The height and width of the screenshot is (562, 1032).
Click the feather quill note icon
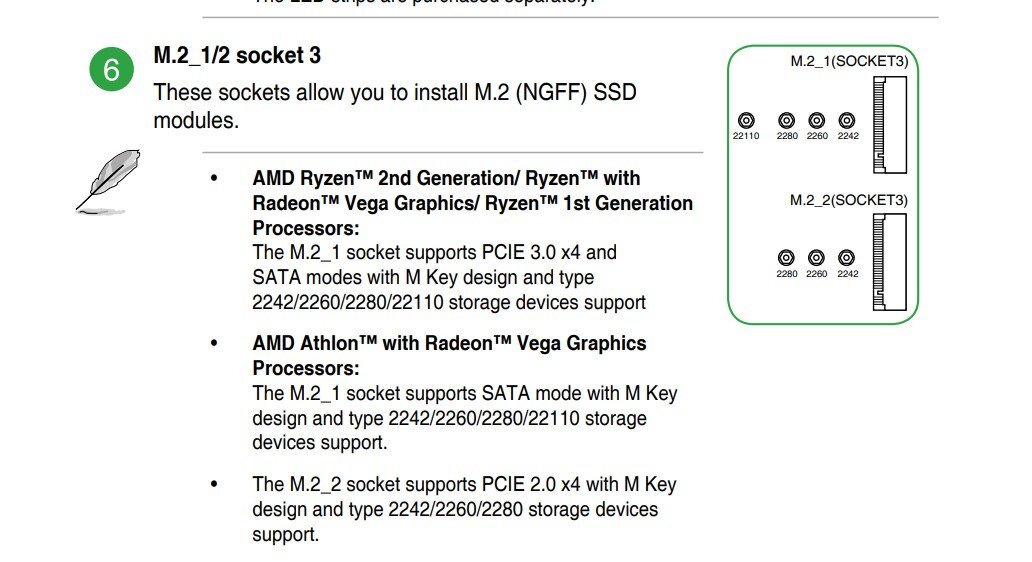pyautogui.click(x=109, y=182)
